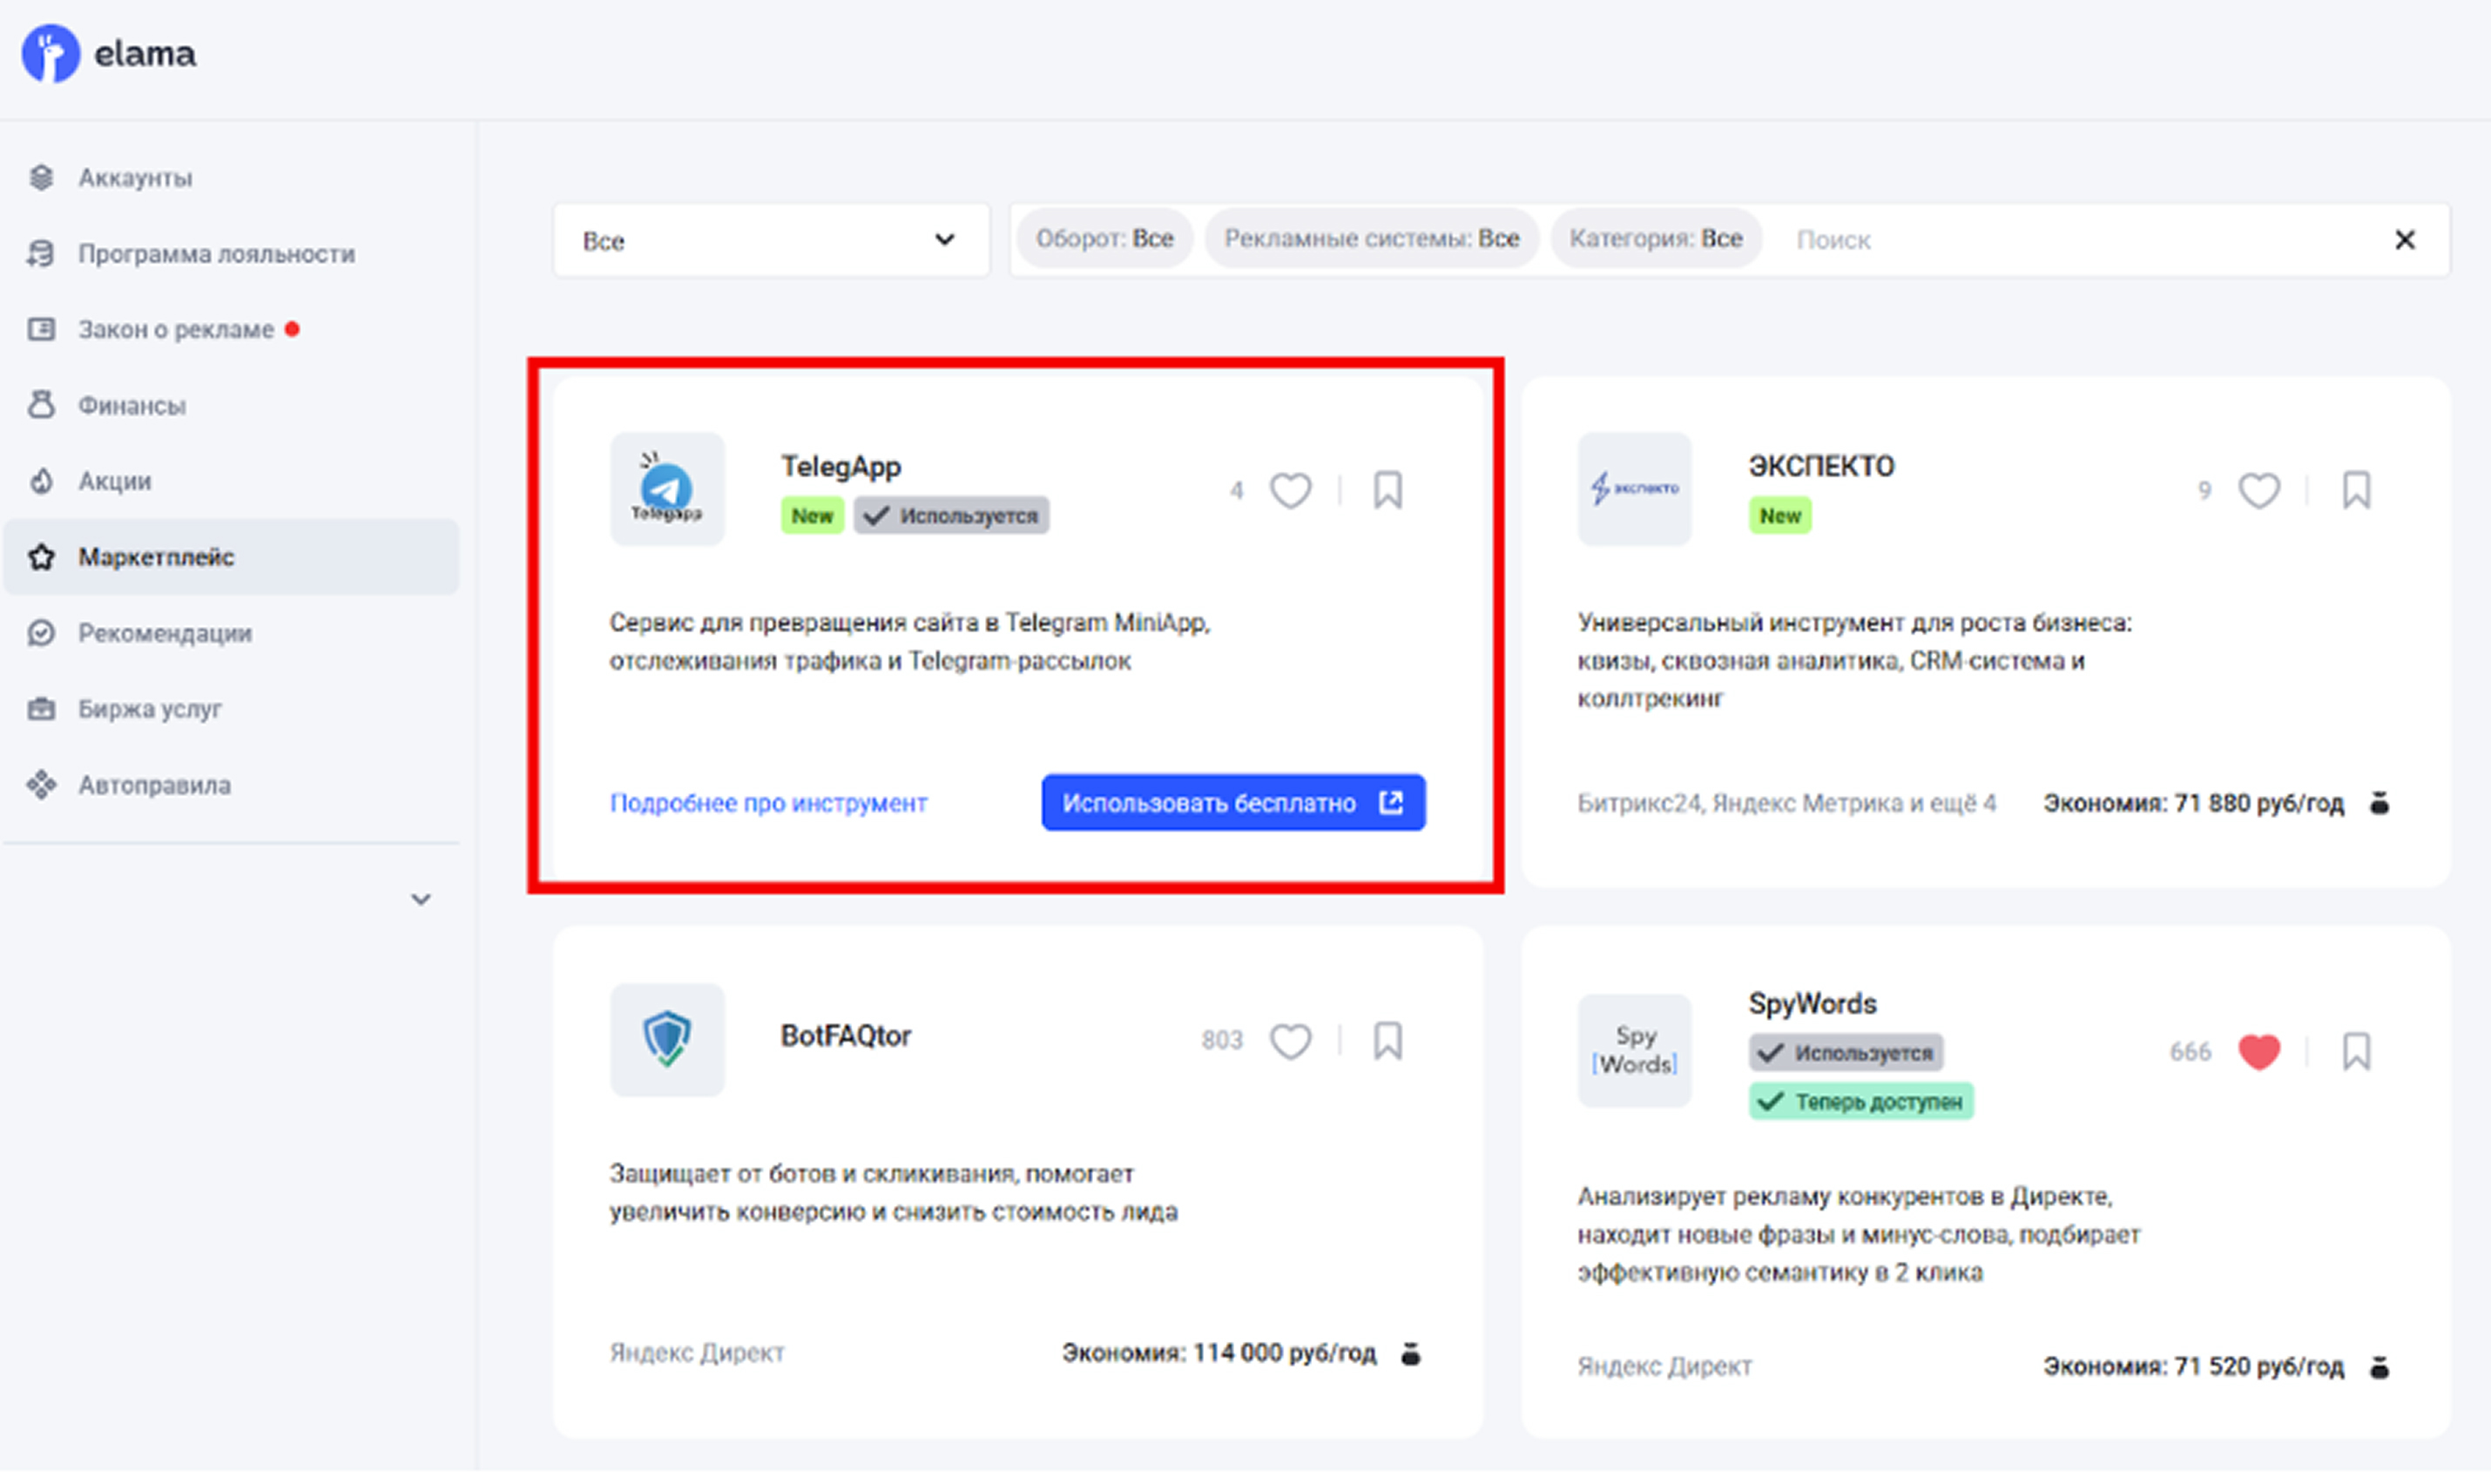This screenshot has width=2491, height=1484.
Task: Open Рекомендации from the sidebar
Action: point(164,632)
